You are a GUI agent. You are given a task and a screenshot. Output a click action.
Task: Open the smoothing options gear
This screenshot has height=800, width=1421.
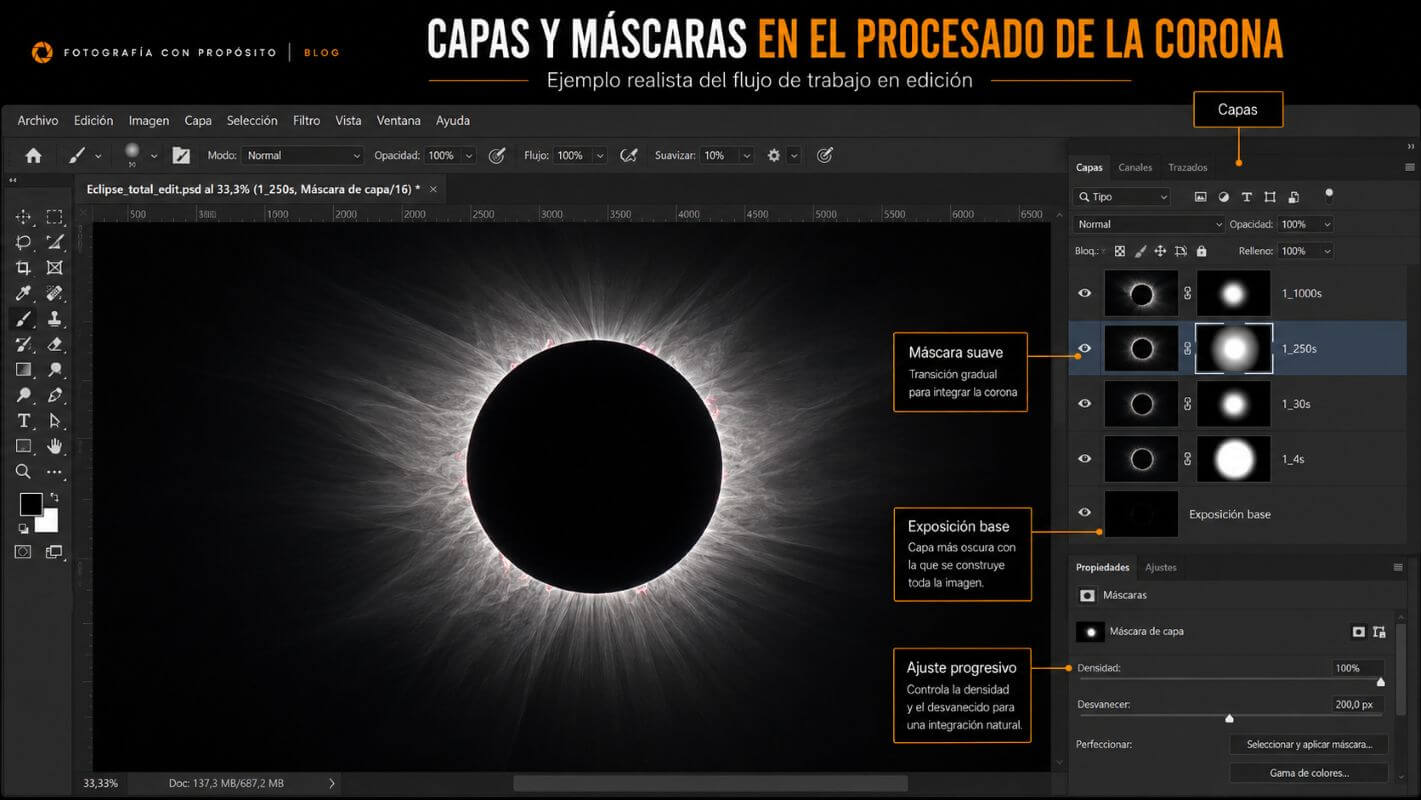point(774,155)
